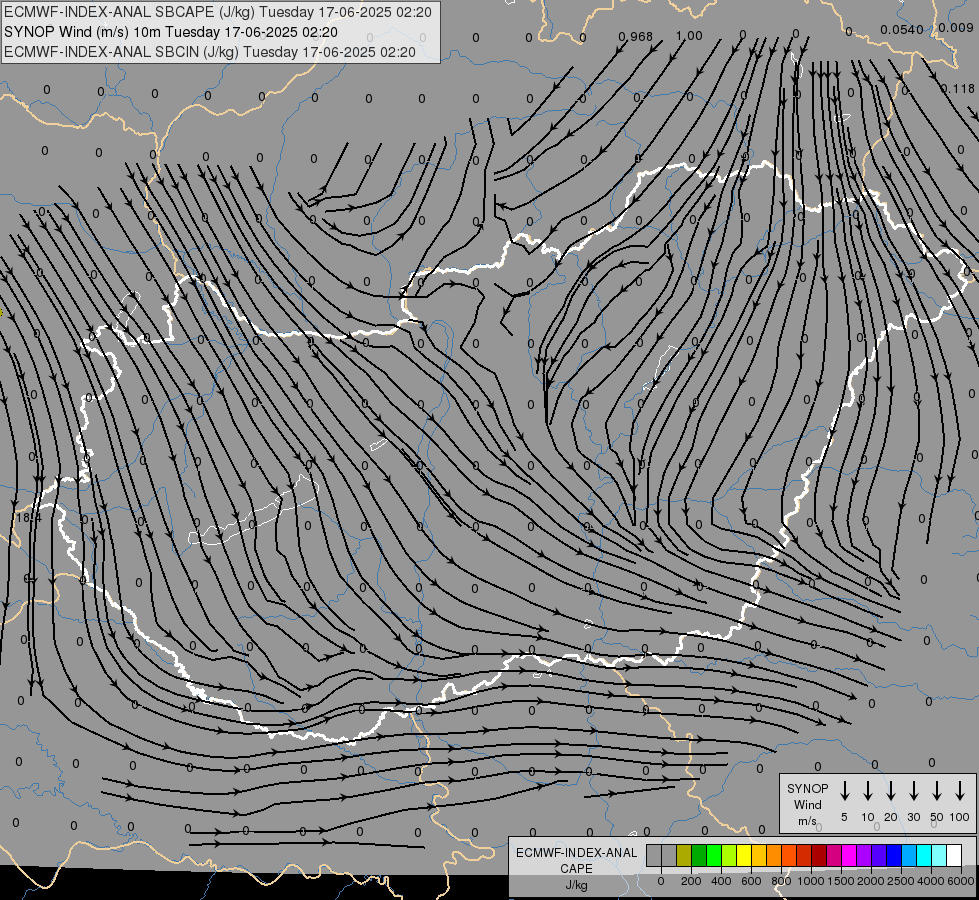Screen dimensions: 979x900
Task: Click the 200 label on CAPE scale
Action: pos(691,881)
